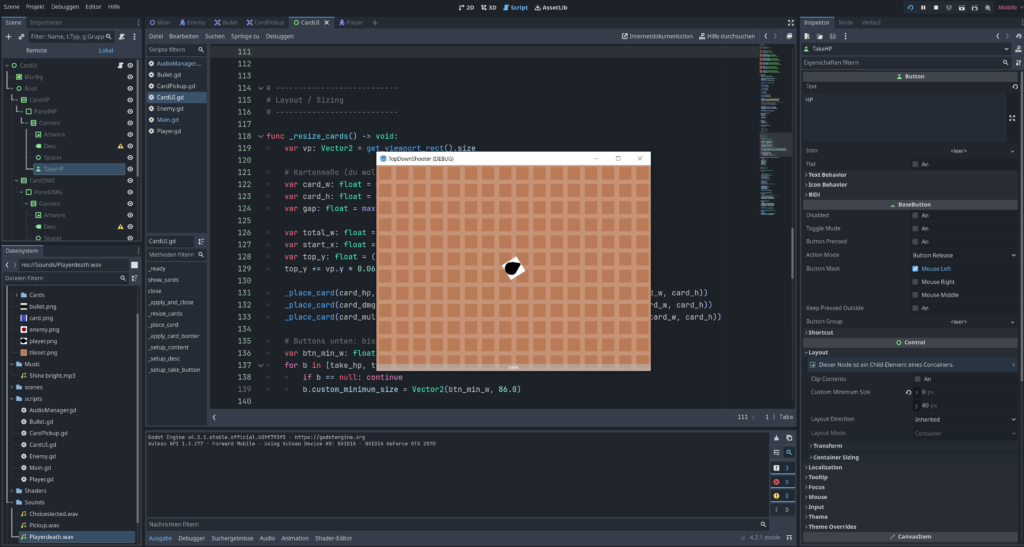
Task: Enable the Toggle Mode checkbox
Action: [915, 228]
